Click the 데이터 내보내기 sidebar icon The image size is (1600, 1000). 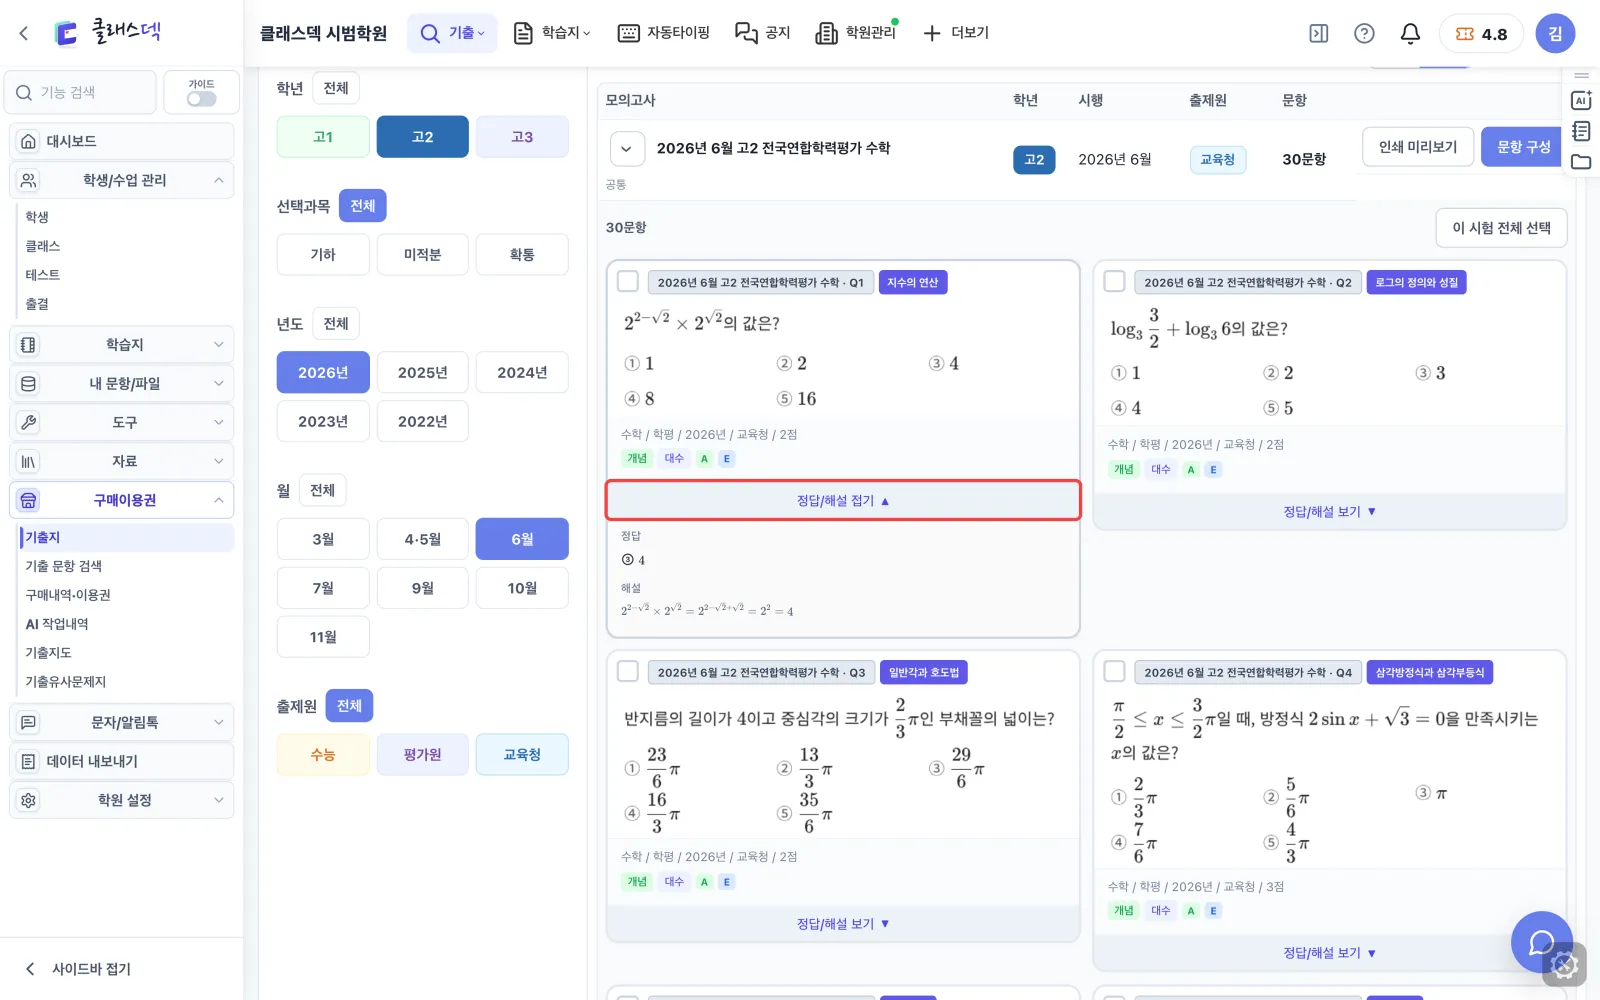tap(28, 761)
